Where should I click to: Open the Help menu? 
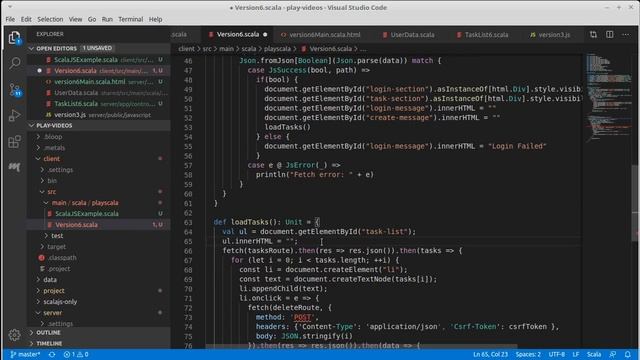tap(156, 19)
